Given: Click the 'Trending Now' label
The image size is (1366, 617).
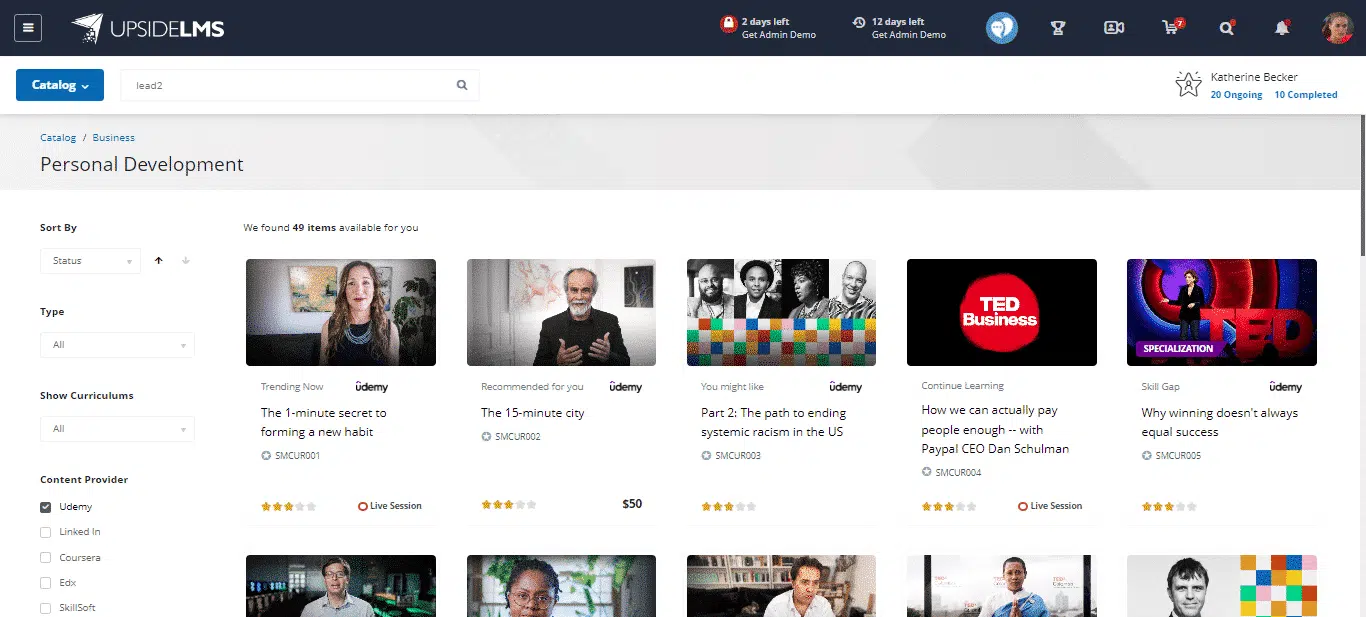Looking at the screenshot, I should pyautogui.click(x=292, y=387).
